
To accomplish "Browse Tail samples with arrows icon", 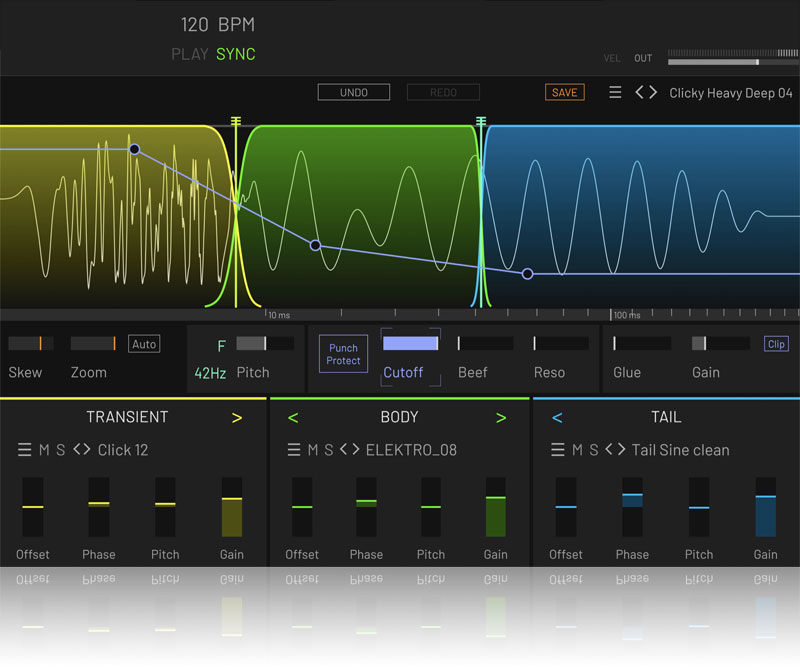I will click(615, 450).
